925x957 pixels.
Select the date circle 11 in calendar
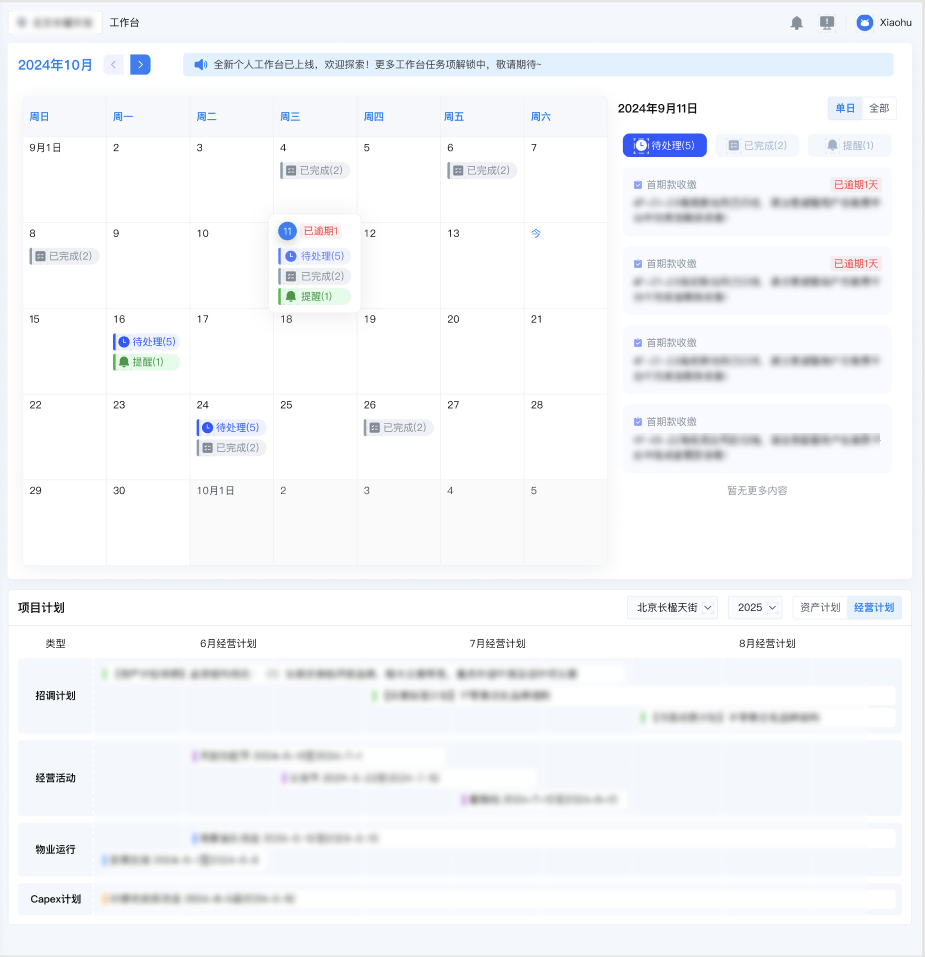click(287, 231)
